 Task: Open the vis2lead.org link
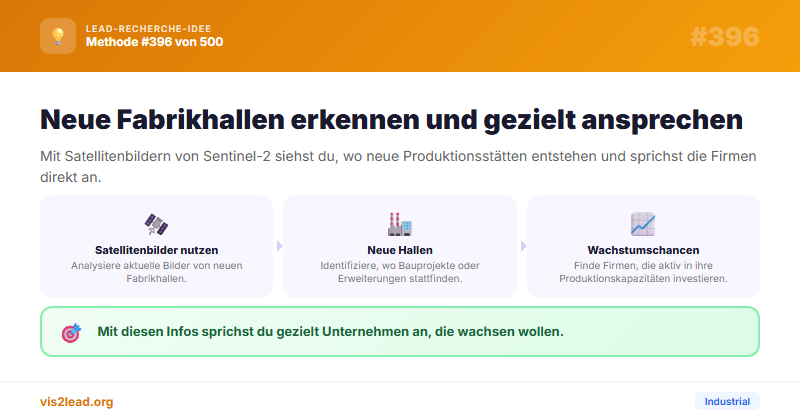77,402
